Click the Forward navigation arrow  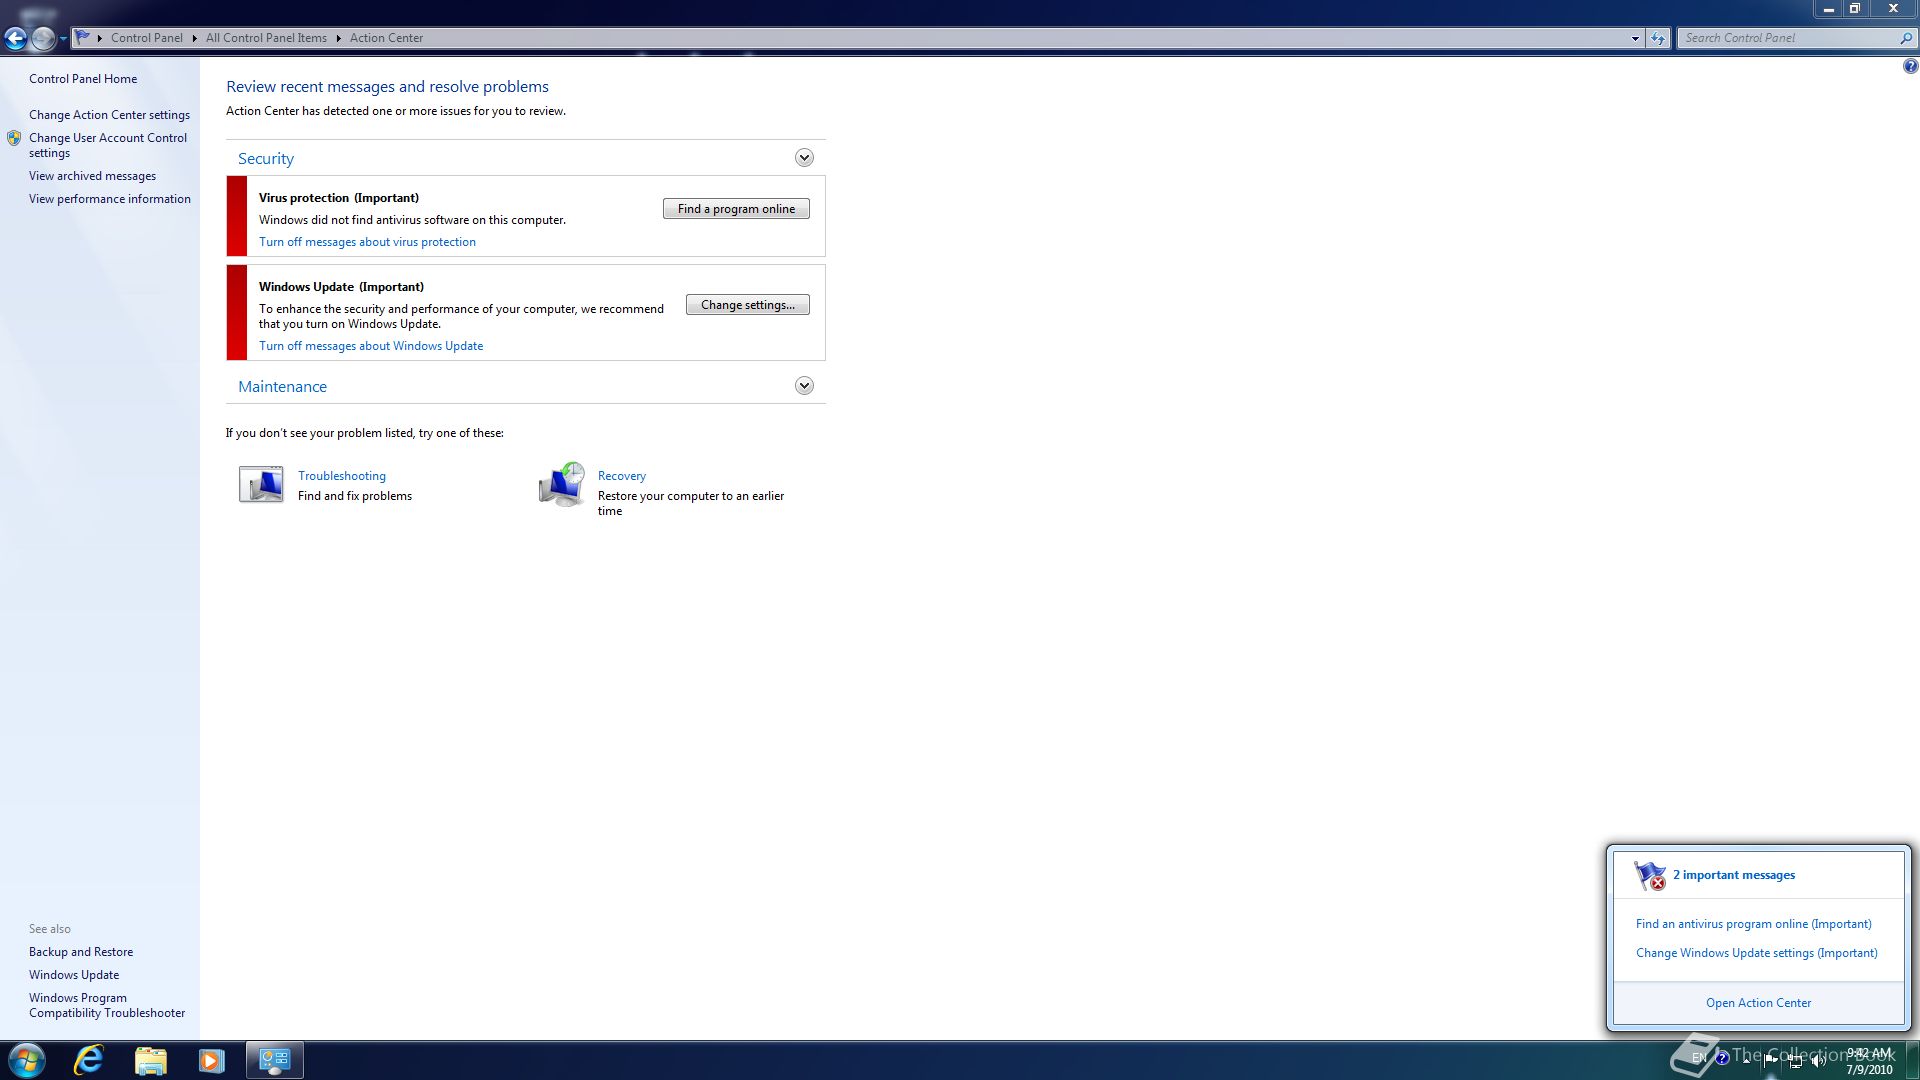tap(43, 38)
